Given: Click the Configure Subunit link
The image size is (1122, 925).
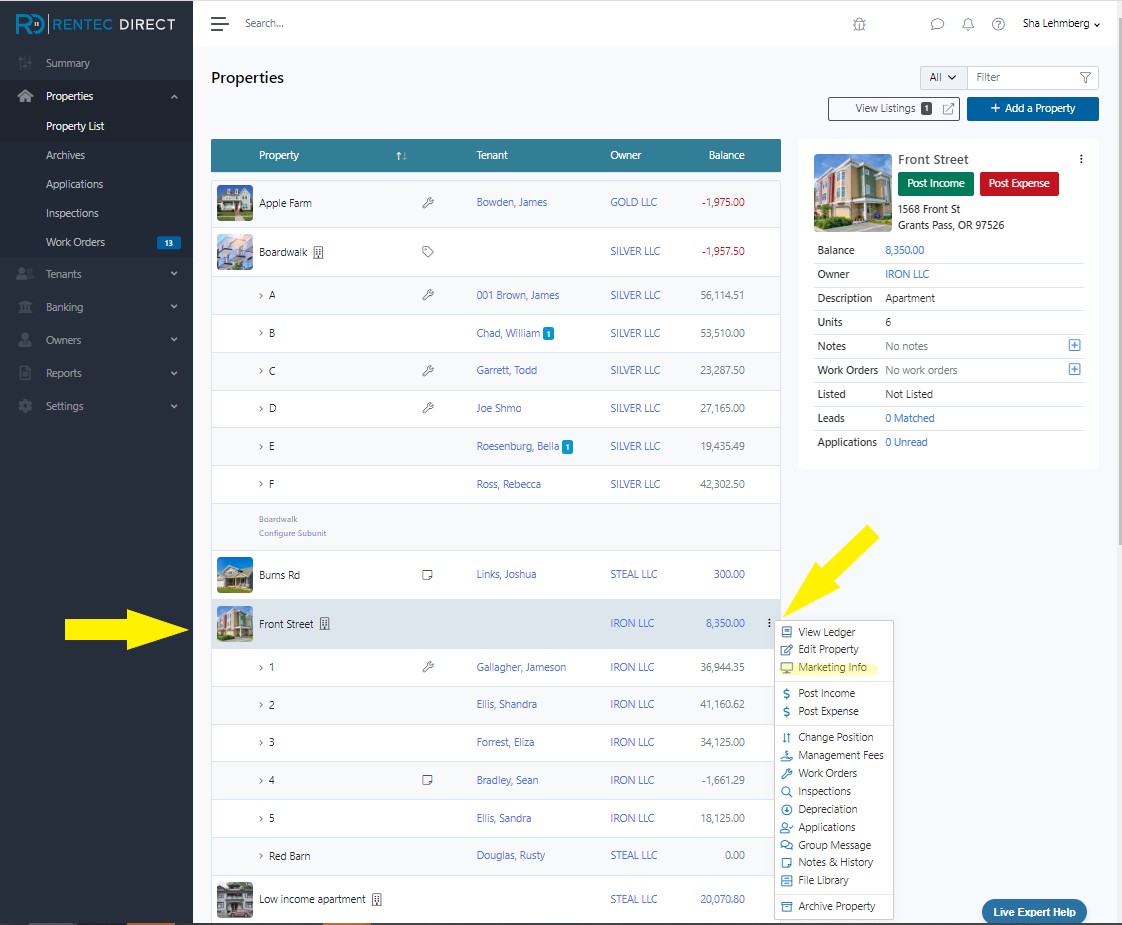Looking at the screenshot, I should 293,534.
